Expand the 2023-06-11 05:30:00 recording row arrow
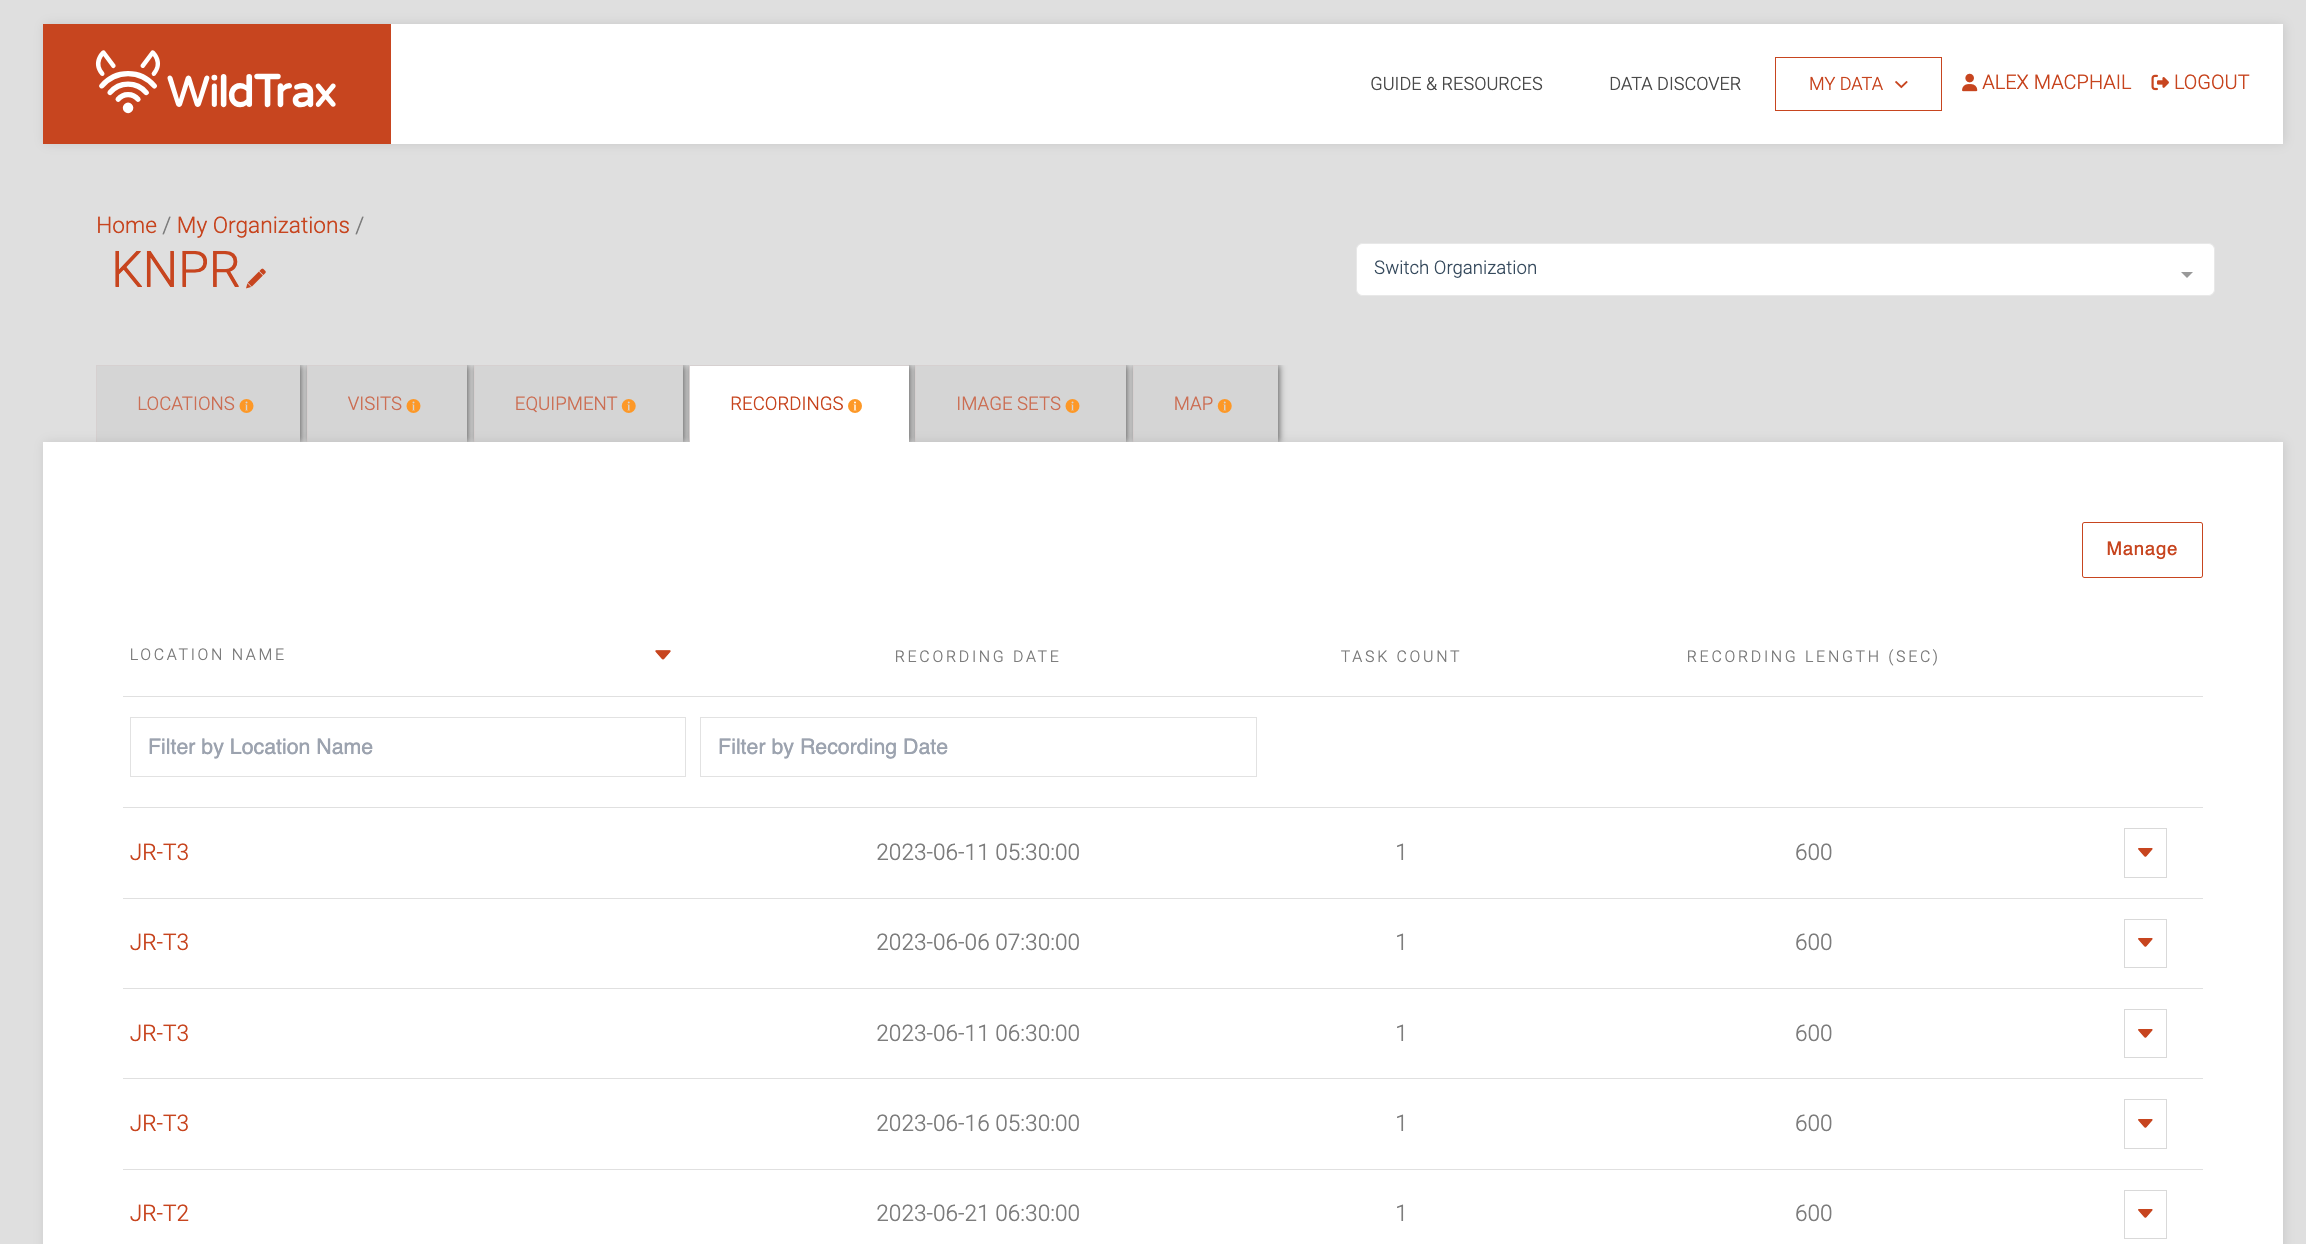Viewport: 2306px width, 1244px height. pos(2144,853)
